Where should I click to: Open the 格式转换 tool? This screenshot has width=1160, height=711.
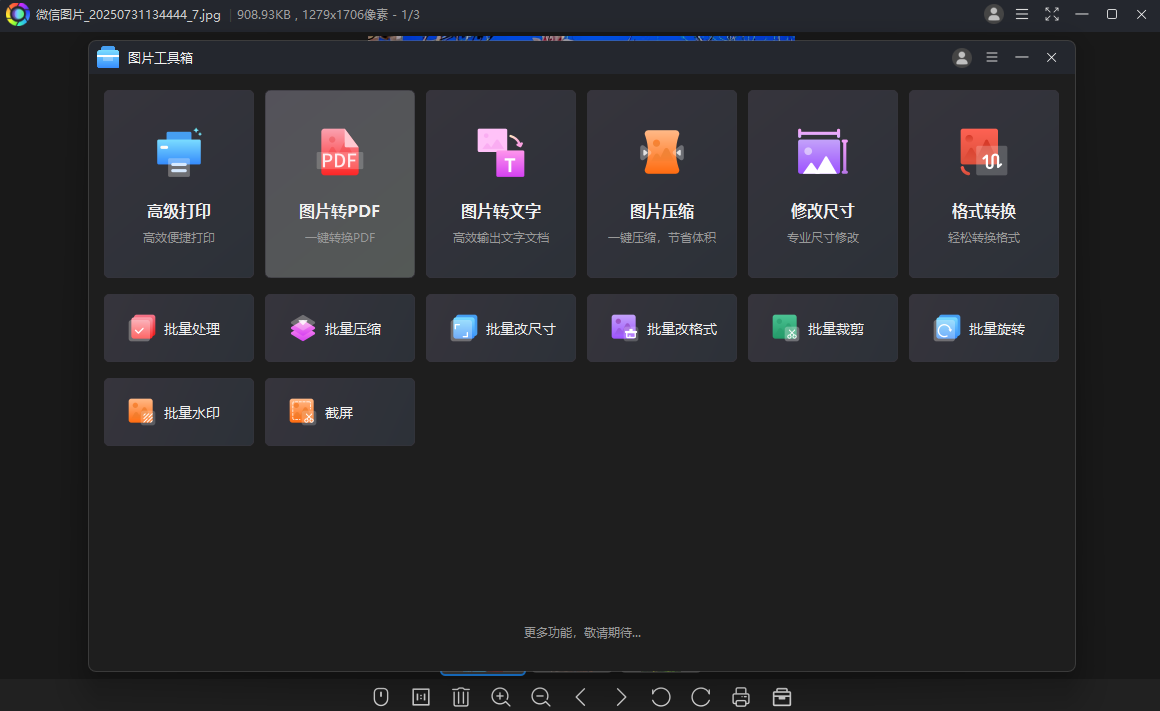coord(983,184)
